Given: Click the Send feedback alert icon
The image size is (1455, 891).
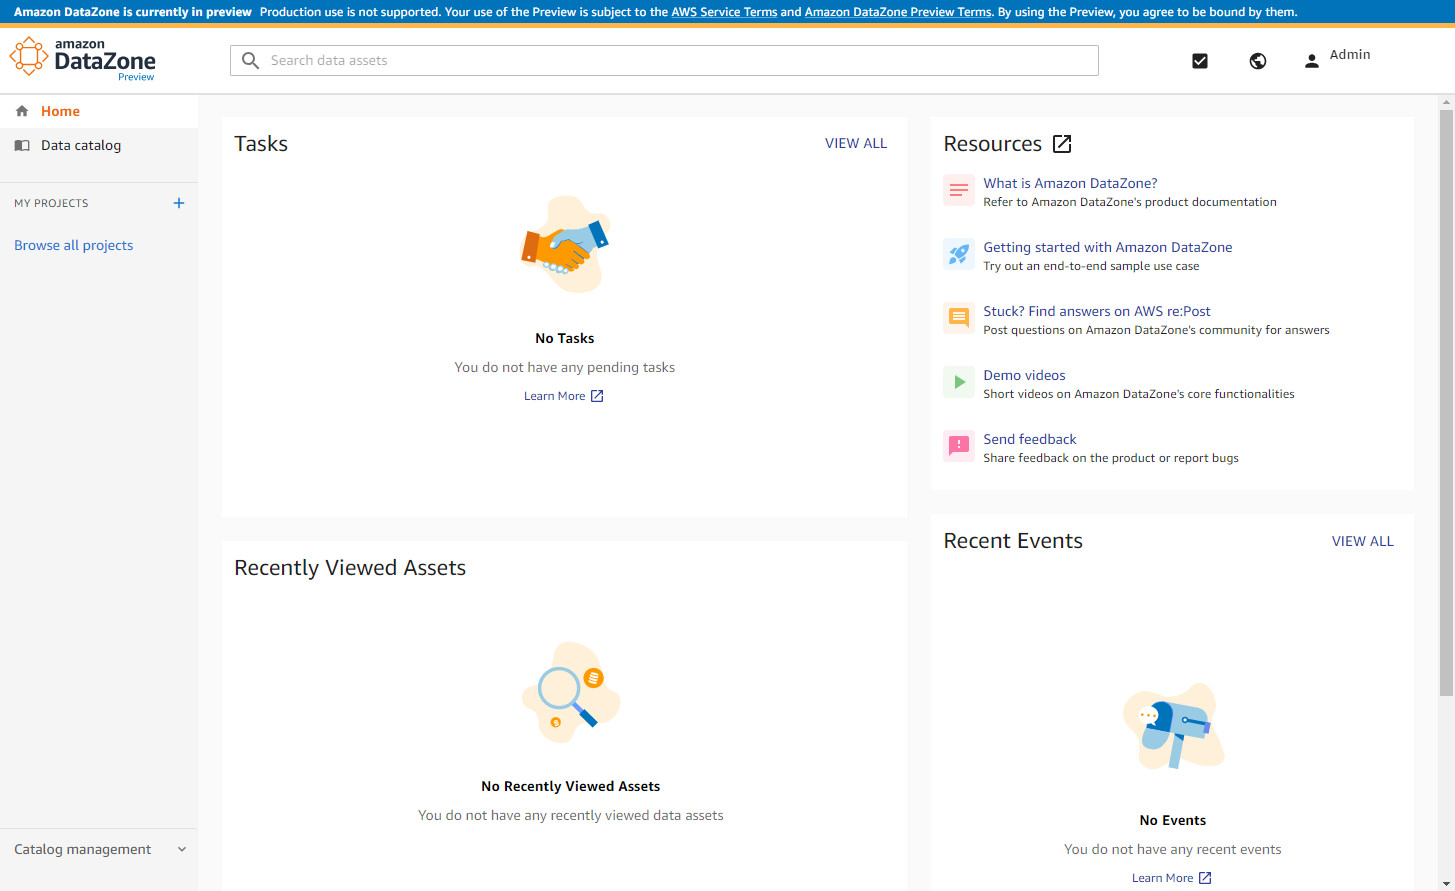Looking at the screenshot, I should tap(959, 446).
